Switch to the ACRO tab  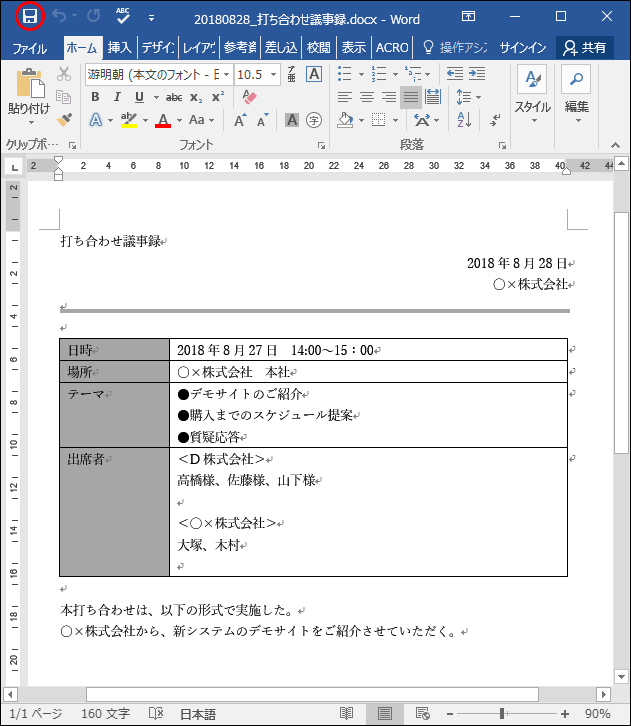392,48
